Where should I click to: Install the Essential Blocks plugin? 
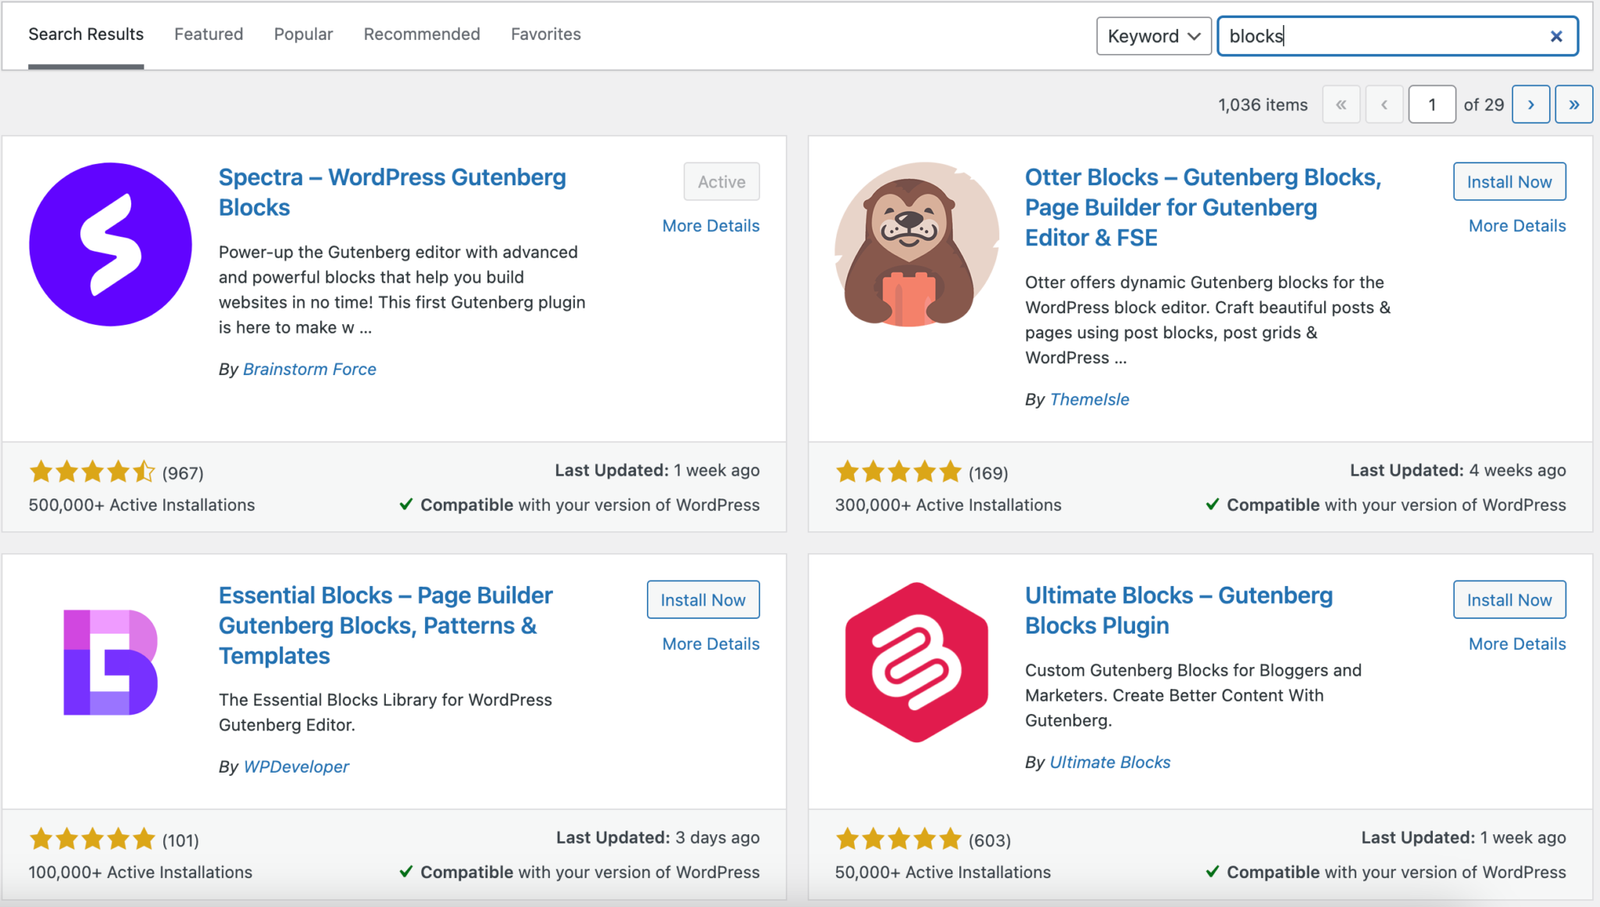coord(702,600)
